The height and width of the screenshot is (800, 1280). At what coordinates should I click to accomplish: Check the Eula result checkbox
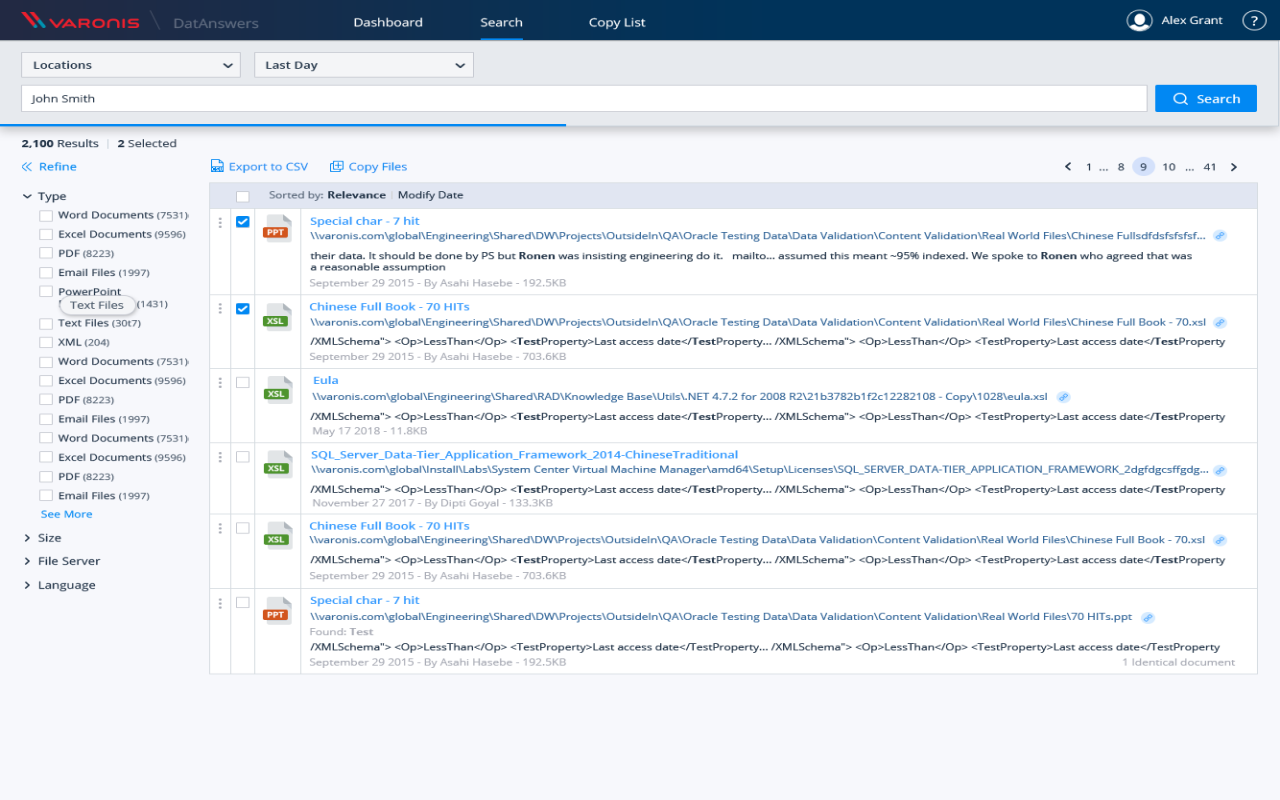[243, 382]
